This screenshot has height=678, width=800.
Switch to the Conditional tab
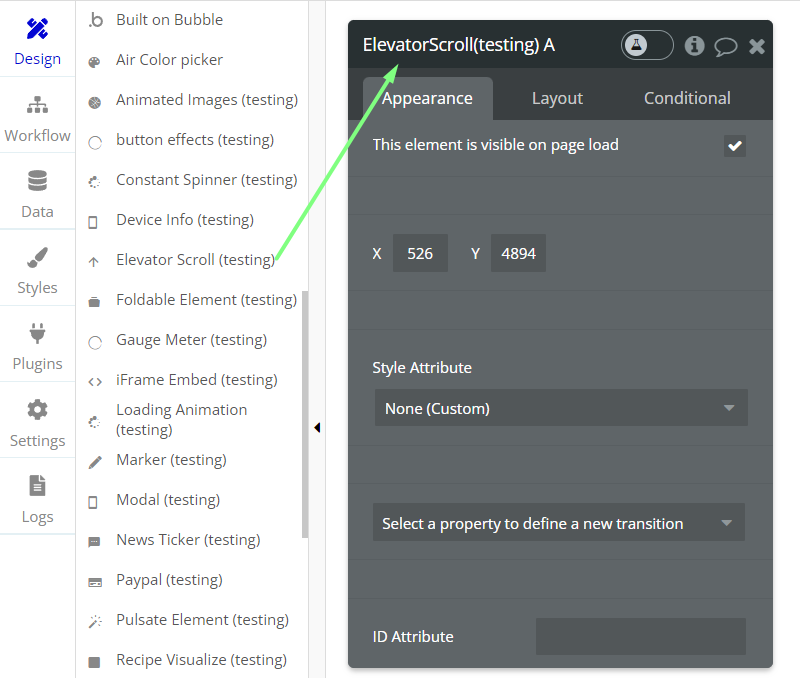tap(687, 98)
